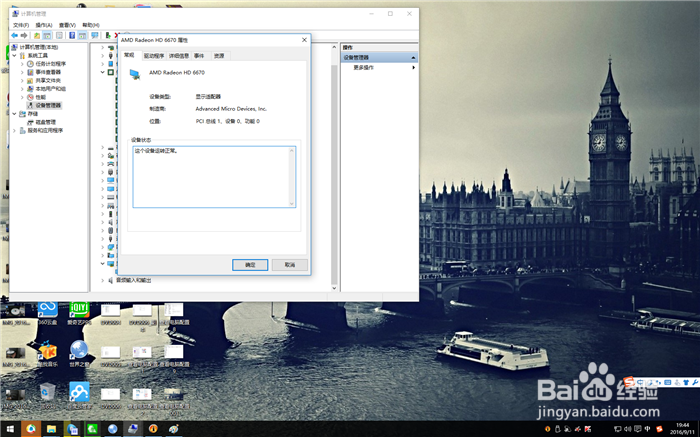700x437 pixels.
Task: Expand the 服务和应用程序 tree node
Action: (14, 130)
